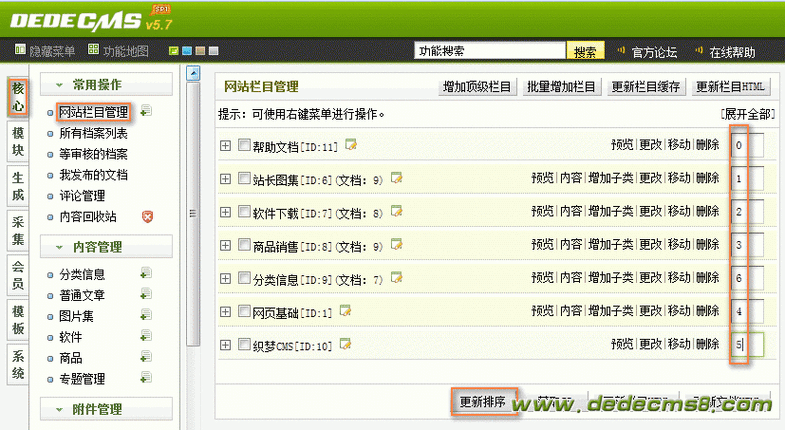The height and width of the screenshot is (430, 785).
Task: Click the sidebar scrollbar up arrow
Action: [193, 74]
